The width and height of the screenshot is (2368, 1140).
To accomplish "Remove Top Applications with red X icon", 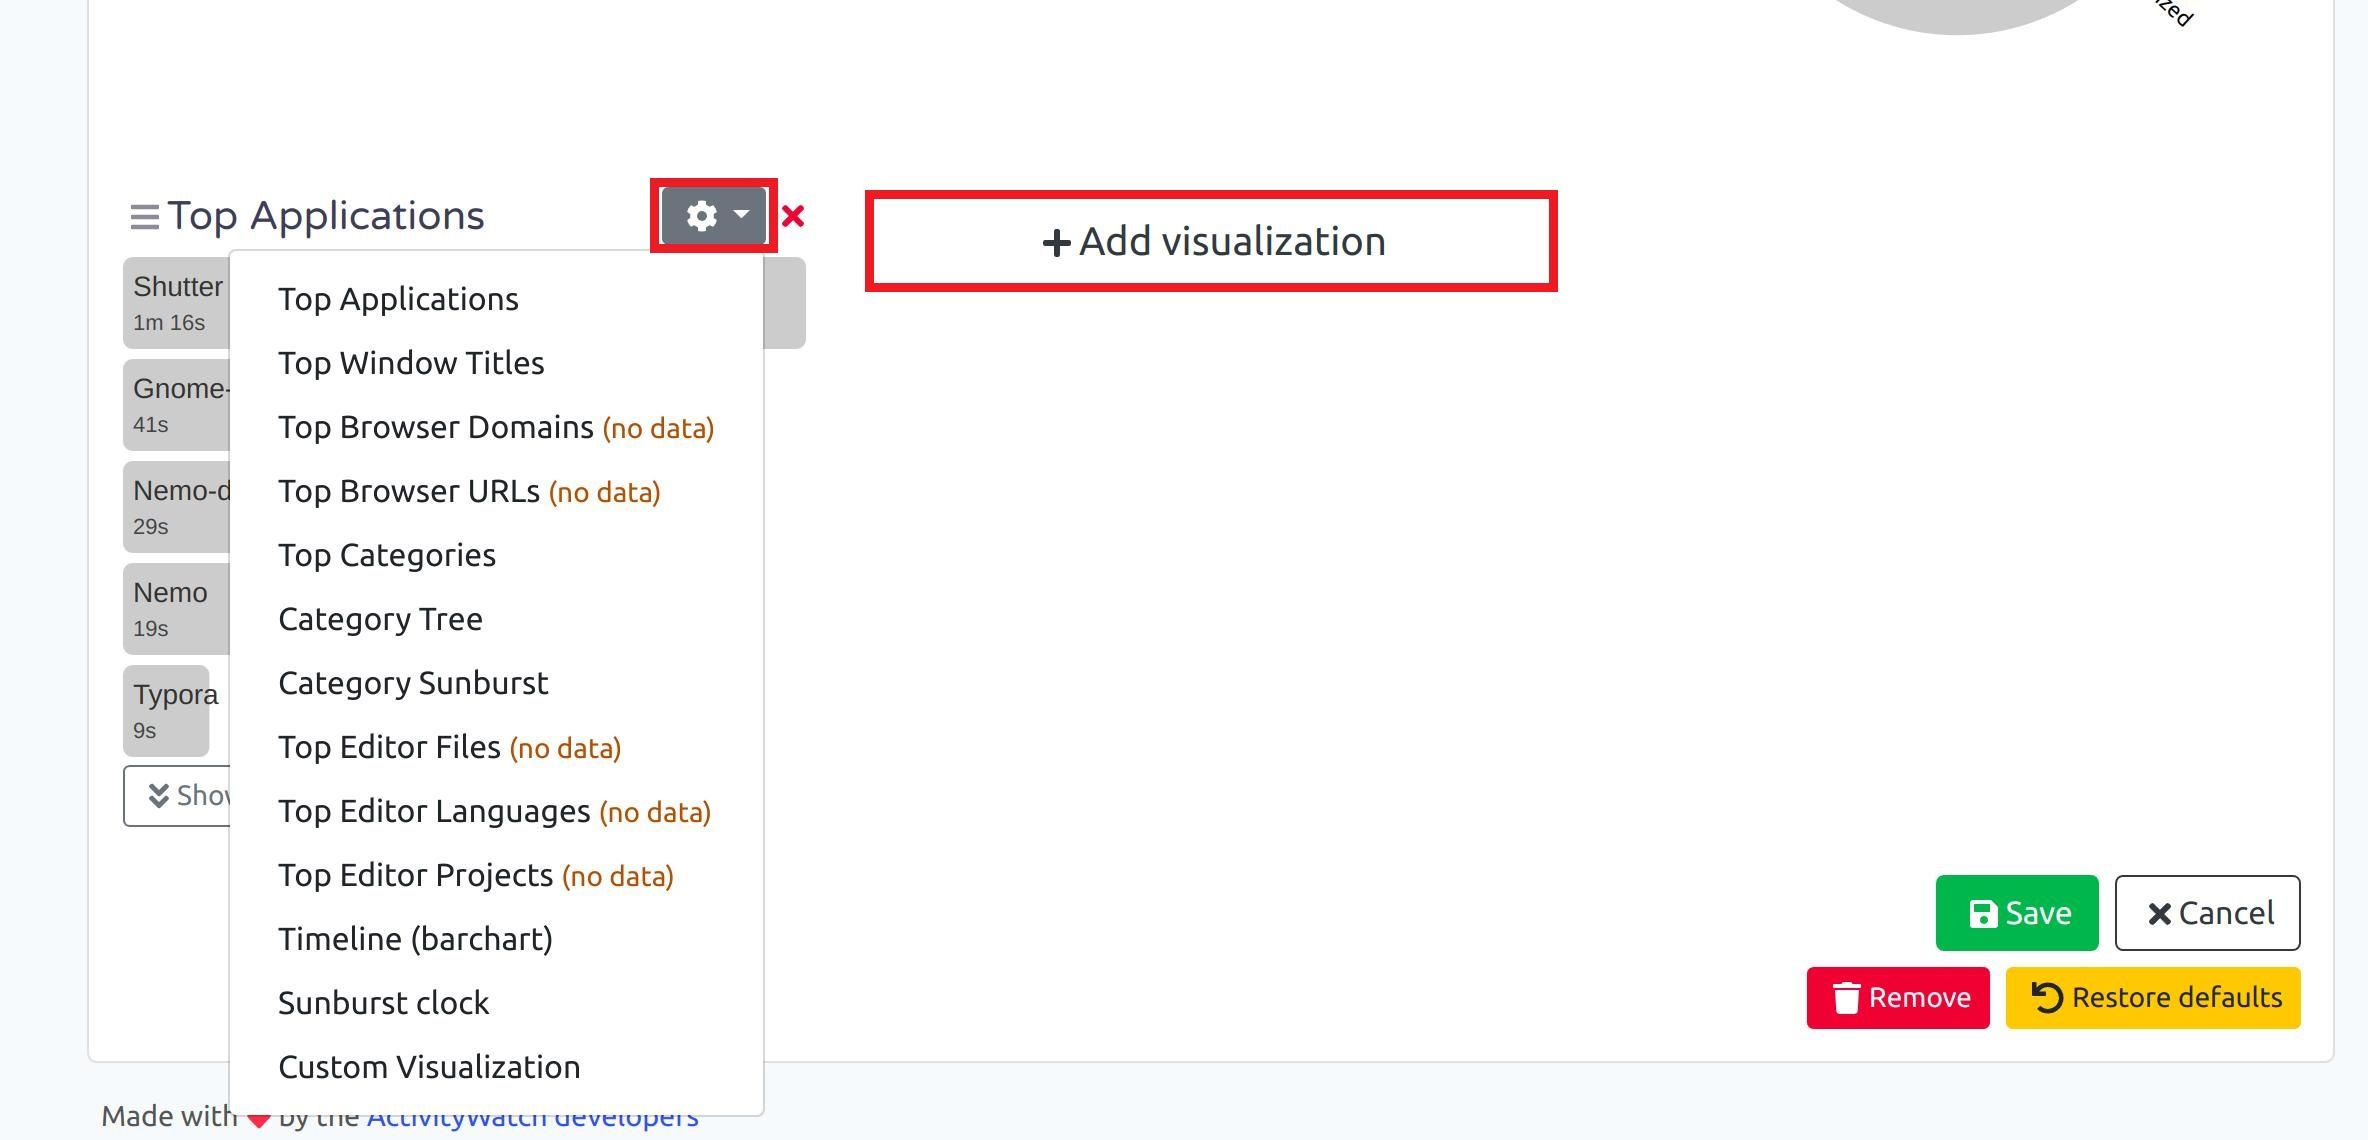I will pyautogui.click(x=793, y=216).
